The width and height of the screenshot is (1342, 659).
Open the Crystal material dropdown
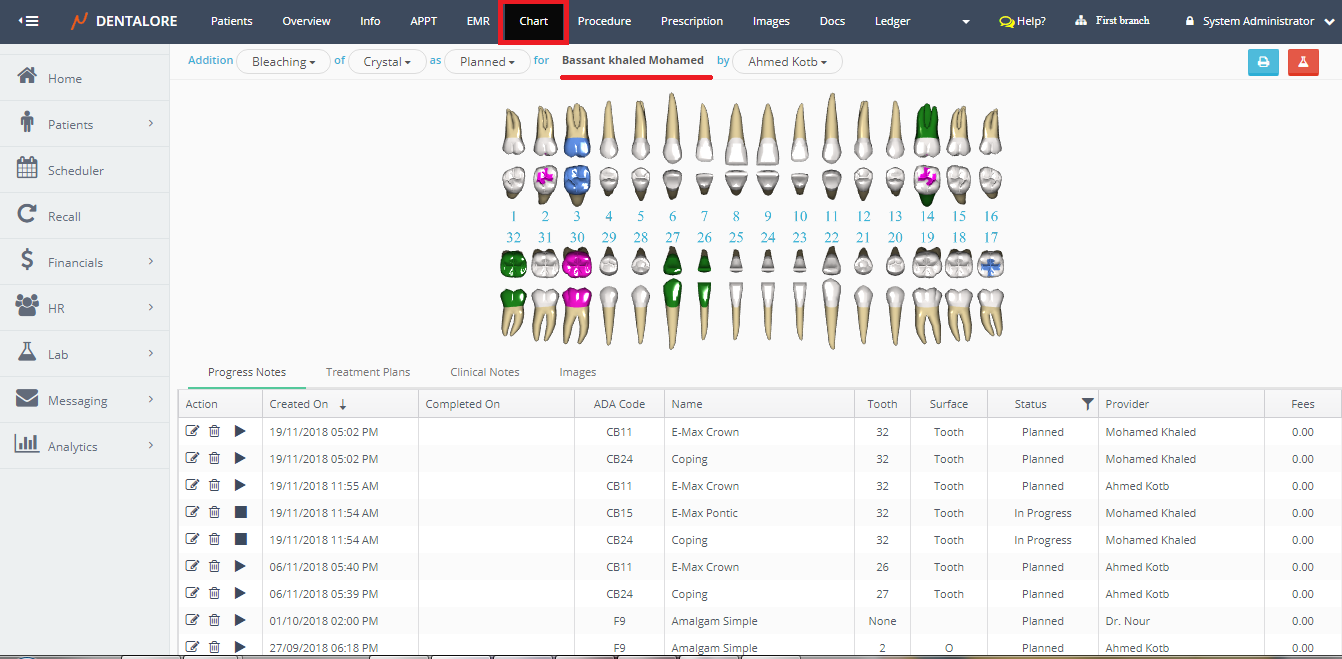pos(387,62)
